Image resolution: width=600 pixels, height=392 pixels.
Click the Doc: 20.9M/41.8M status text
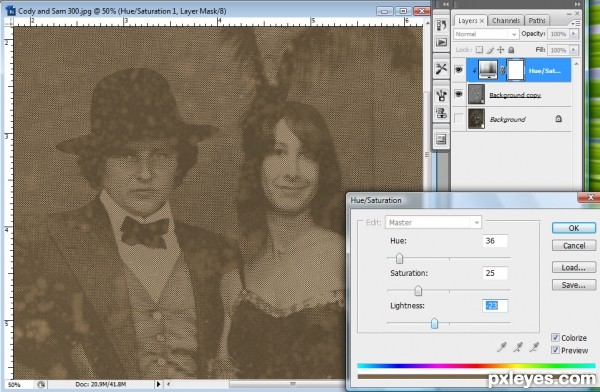click(101, 384)
